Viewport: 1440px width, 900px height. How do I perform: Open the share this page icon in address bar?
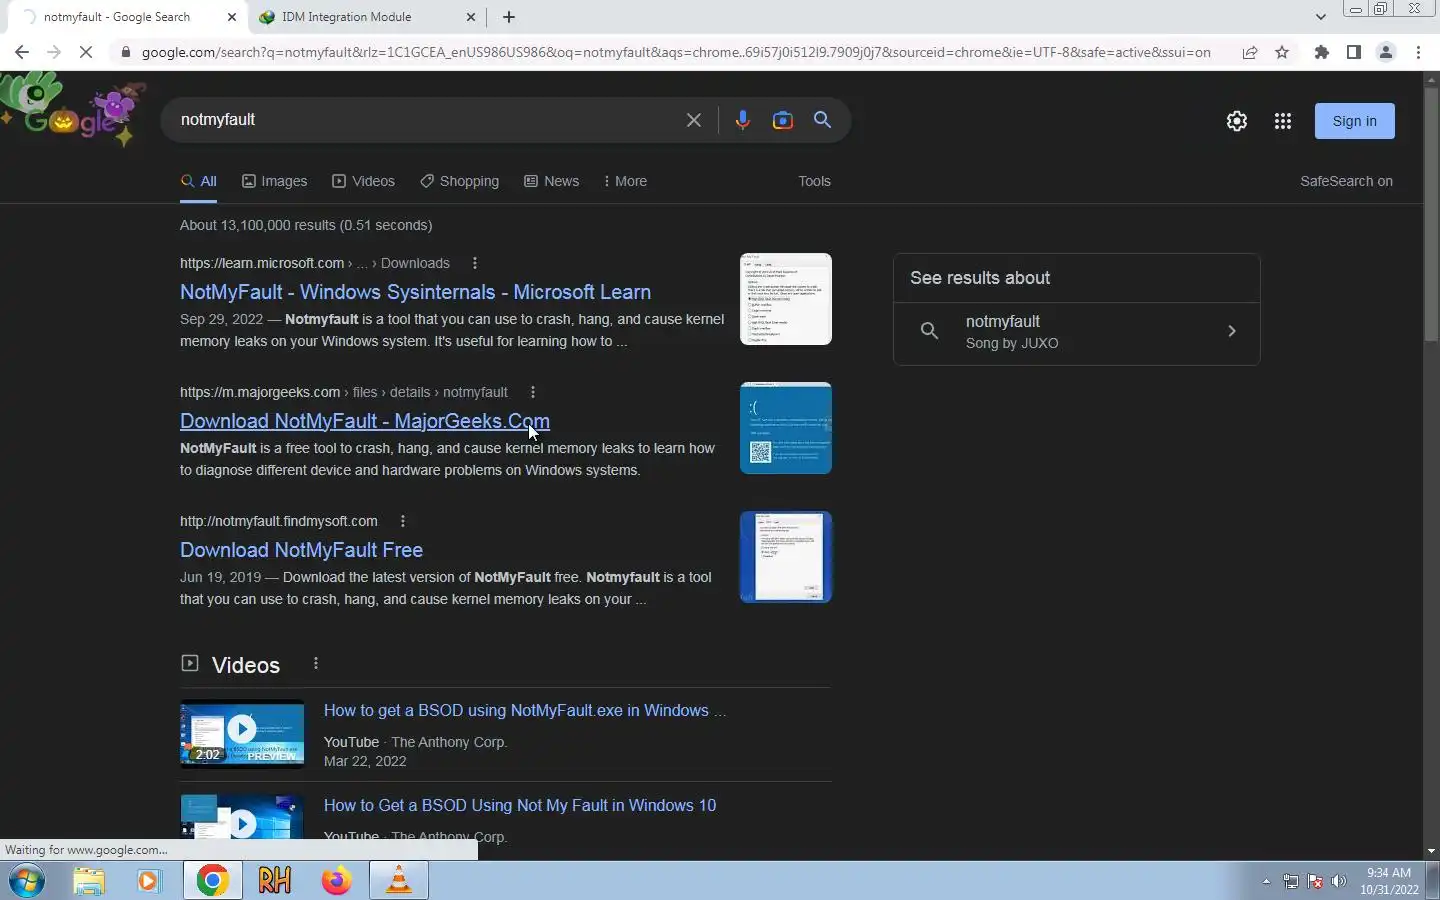pos(1250,52)
